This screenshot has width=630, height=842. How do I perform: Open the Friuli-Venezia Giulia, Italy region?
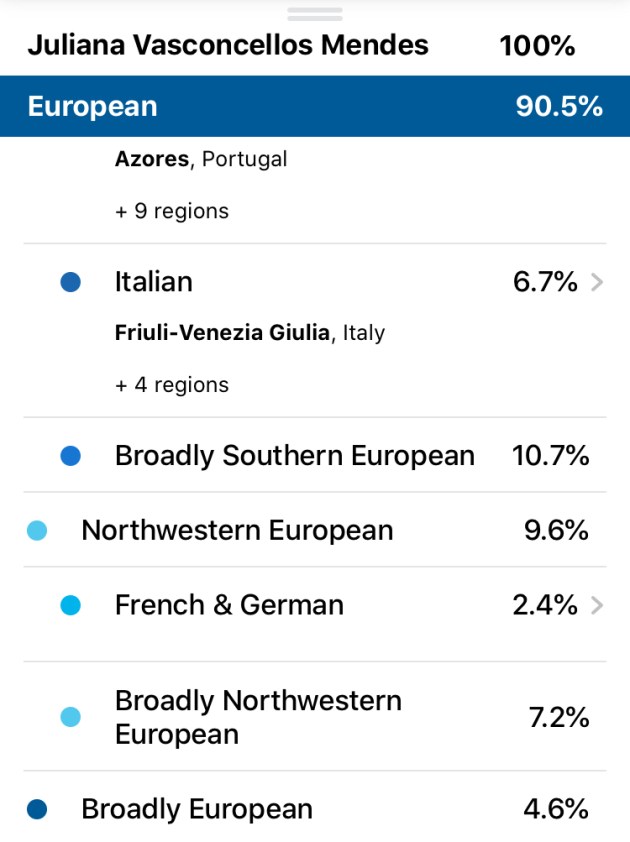pos(249,333)
